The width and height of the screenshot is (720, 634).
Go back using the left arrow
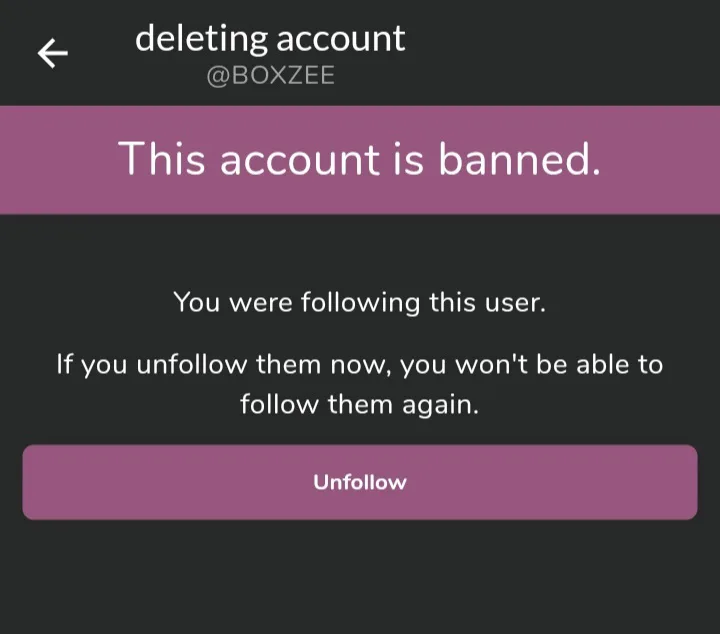point(52,53)
